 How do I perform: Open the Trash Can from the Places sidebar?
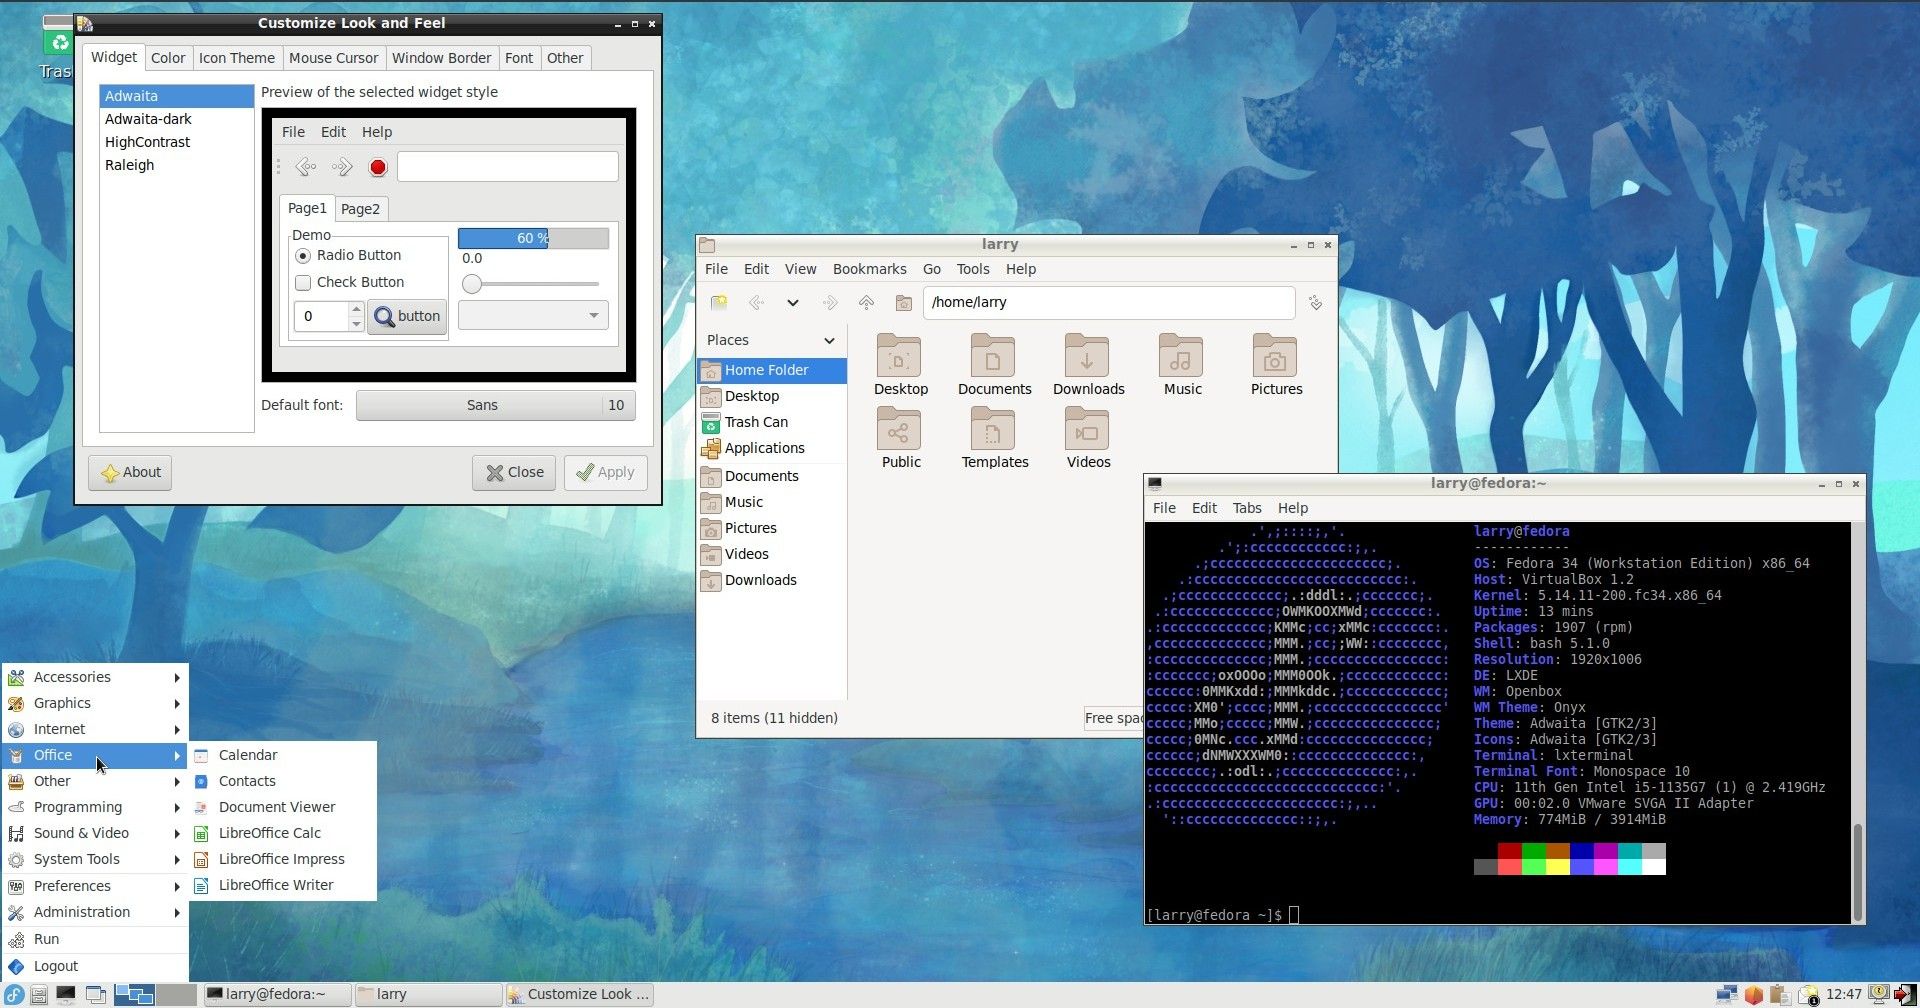pos(757,421)
